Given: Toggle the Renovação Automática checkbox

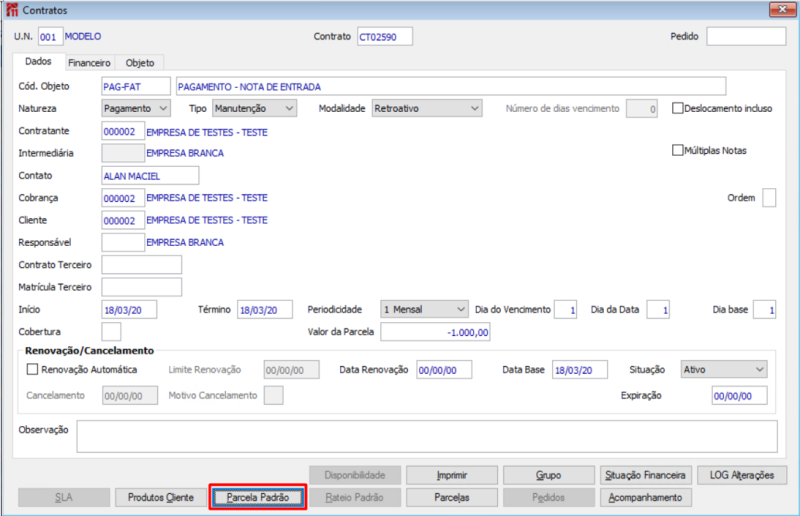Looking at the screenshot, I should click(x=32, y=369).
